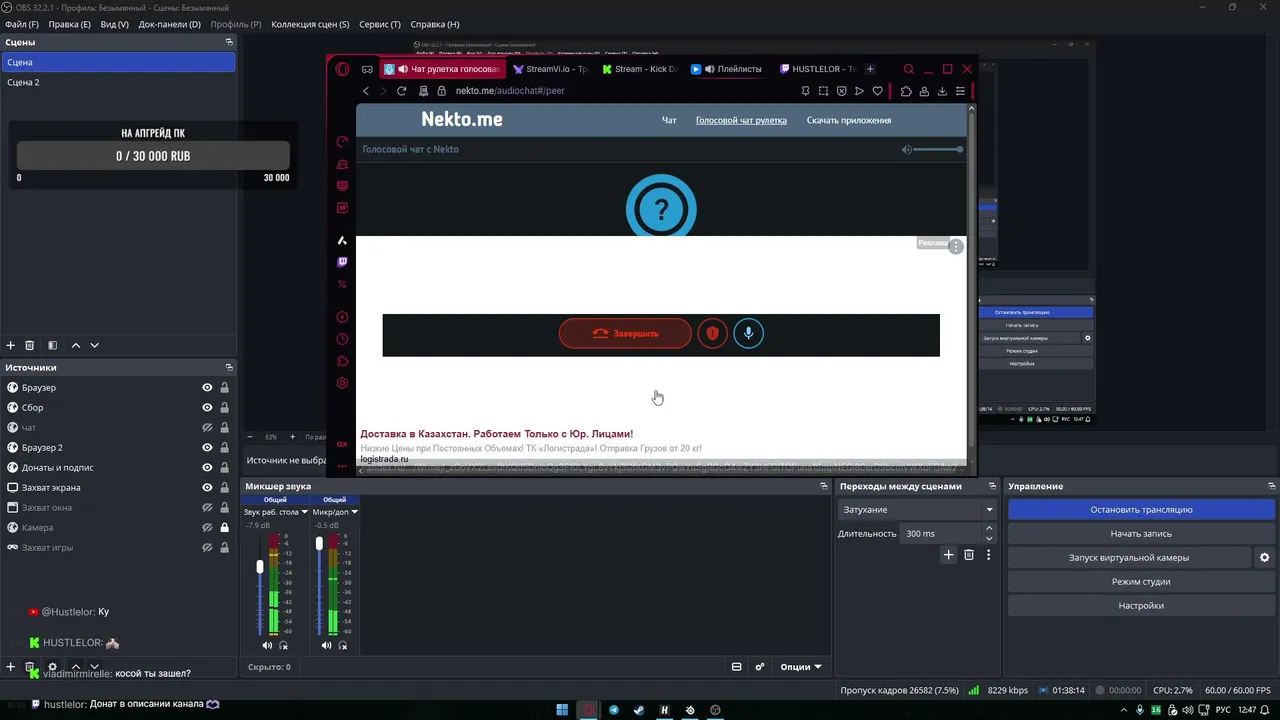Increase transition duration with the up arrow

pyautogui.click(x=989, y=528)
